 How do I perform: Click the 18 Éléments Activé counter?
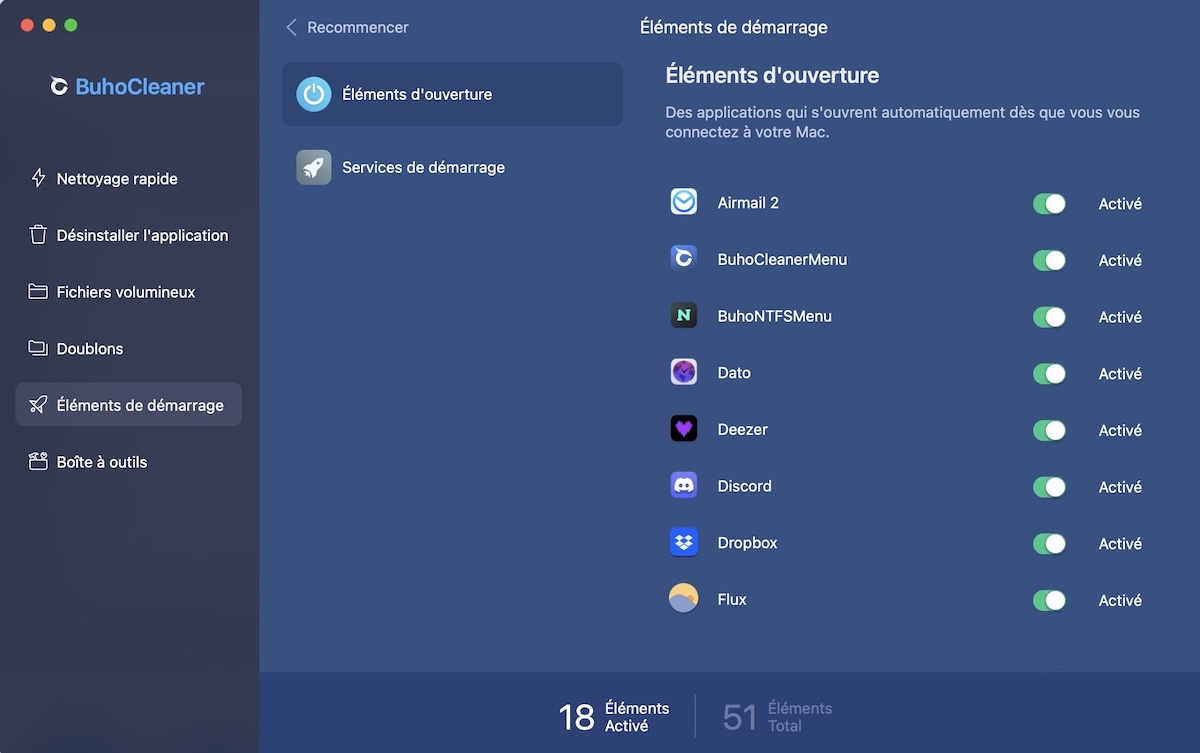click(x=614, y=716)
